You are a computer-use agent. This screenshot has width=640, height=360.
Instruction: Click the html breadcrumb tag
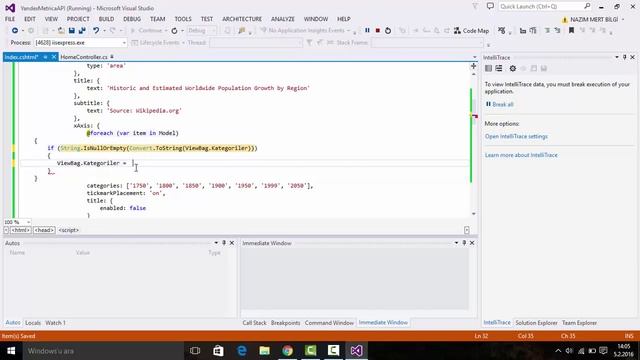tap(20, 230)
